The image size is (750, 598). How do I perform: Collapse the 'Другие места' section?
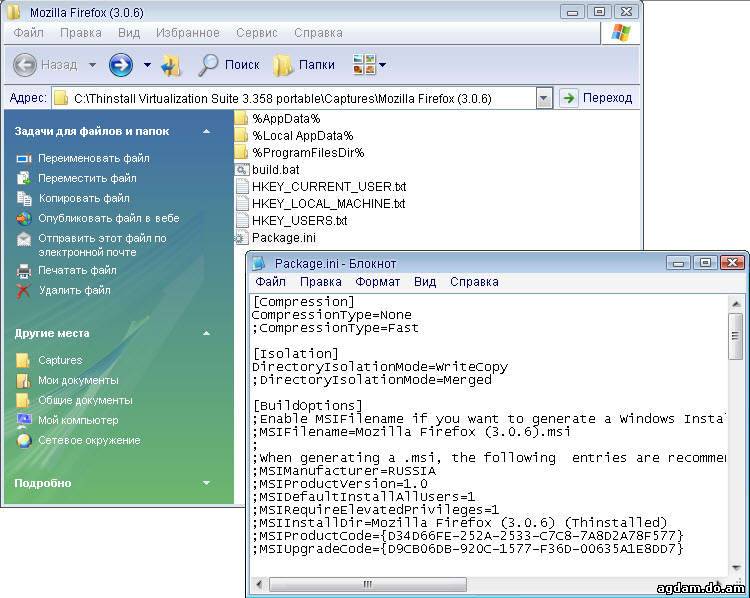pos(207,333)
